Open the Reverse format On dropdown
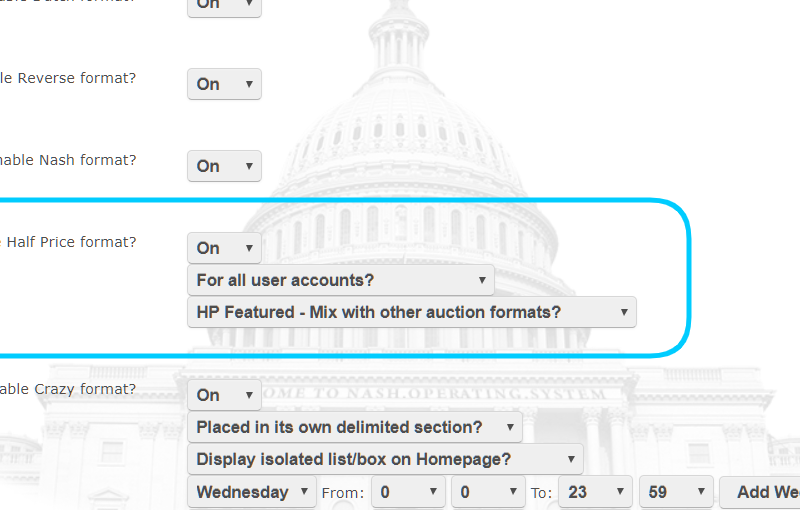 [224, 84]
